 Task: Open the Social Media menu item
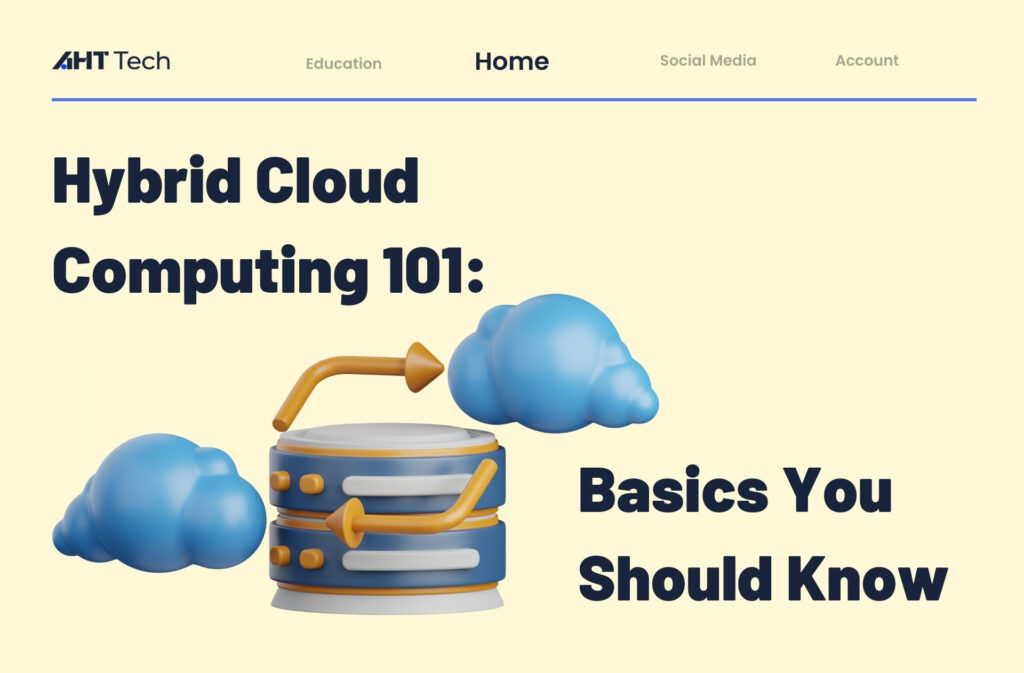(707, 61)
